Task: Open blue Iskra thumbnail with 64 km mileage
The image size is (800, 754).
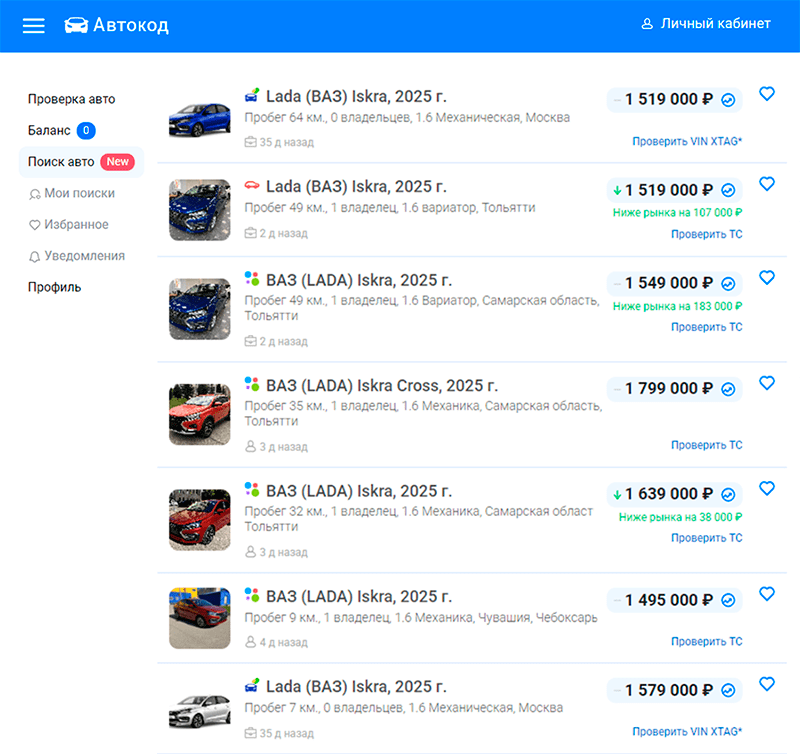Action: [x=199, y=120]
